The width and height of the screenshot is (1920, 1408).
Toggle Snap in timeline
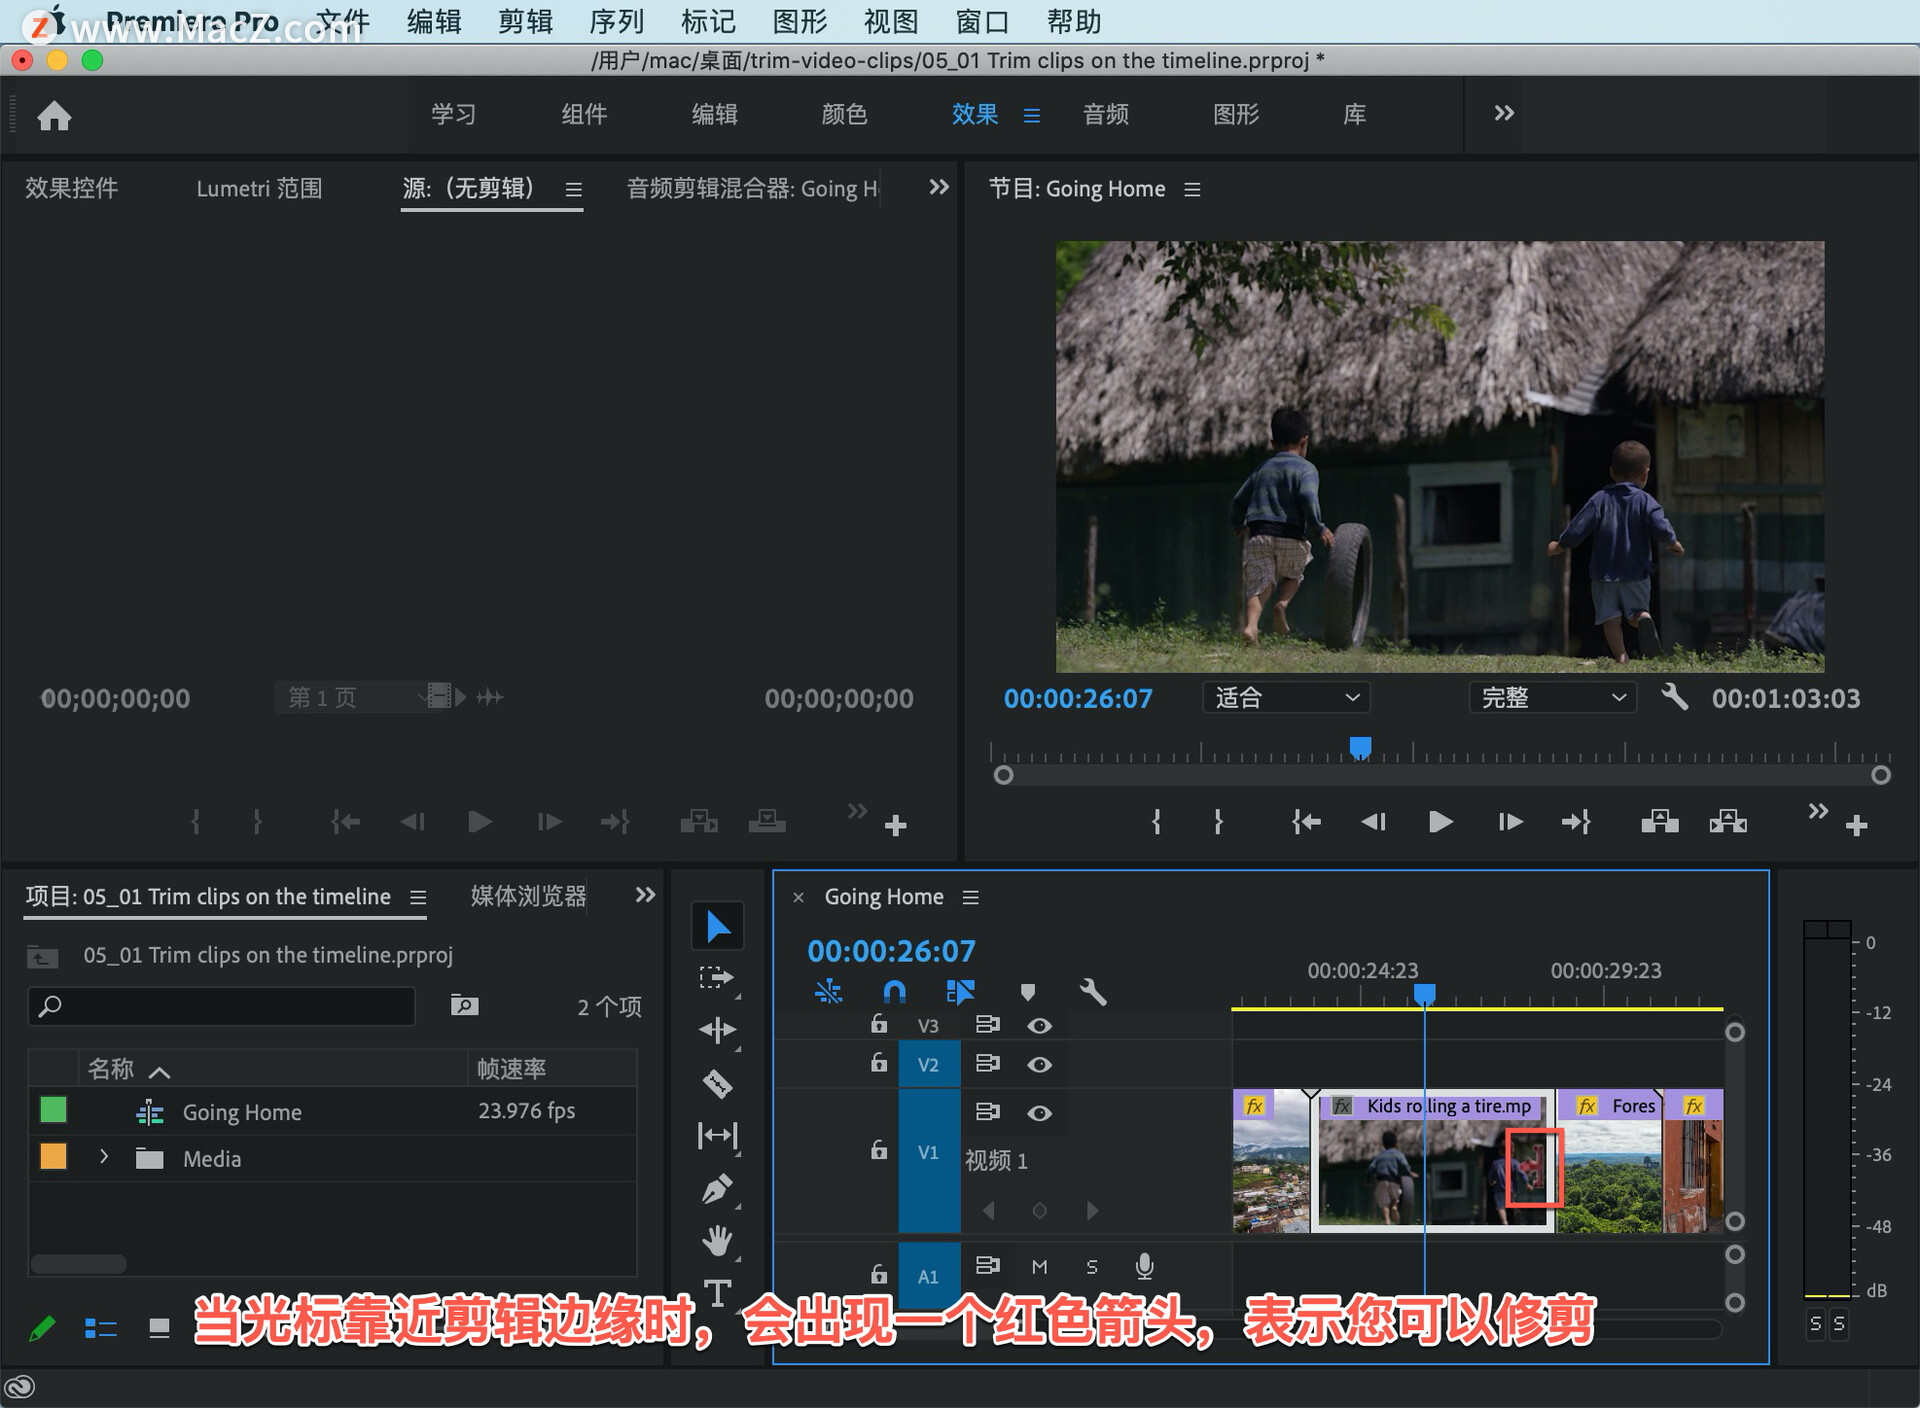[894, 992]
